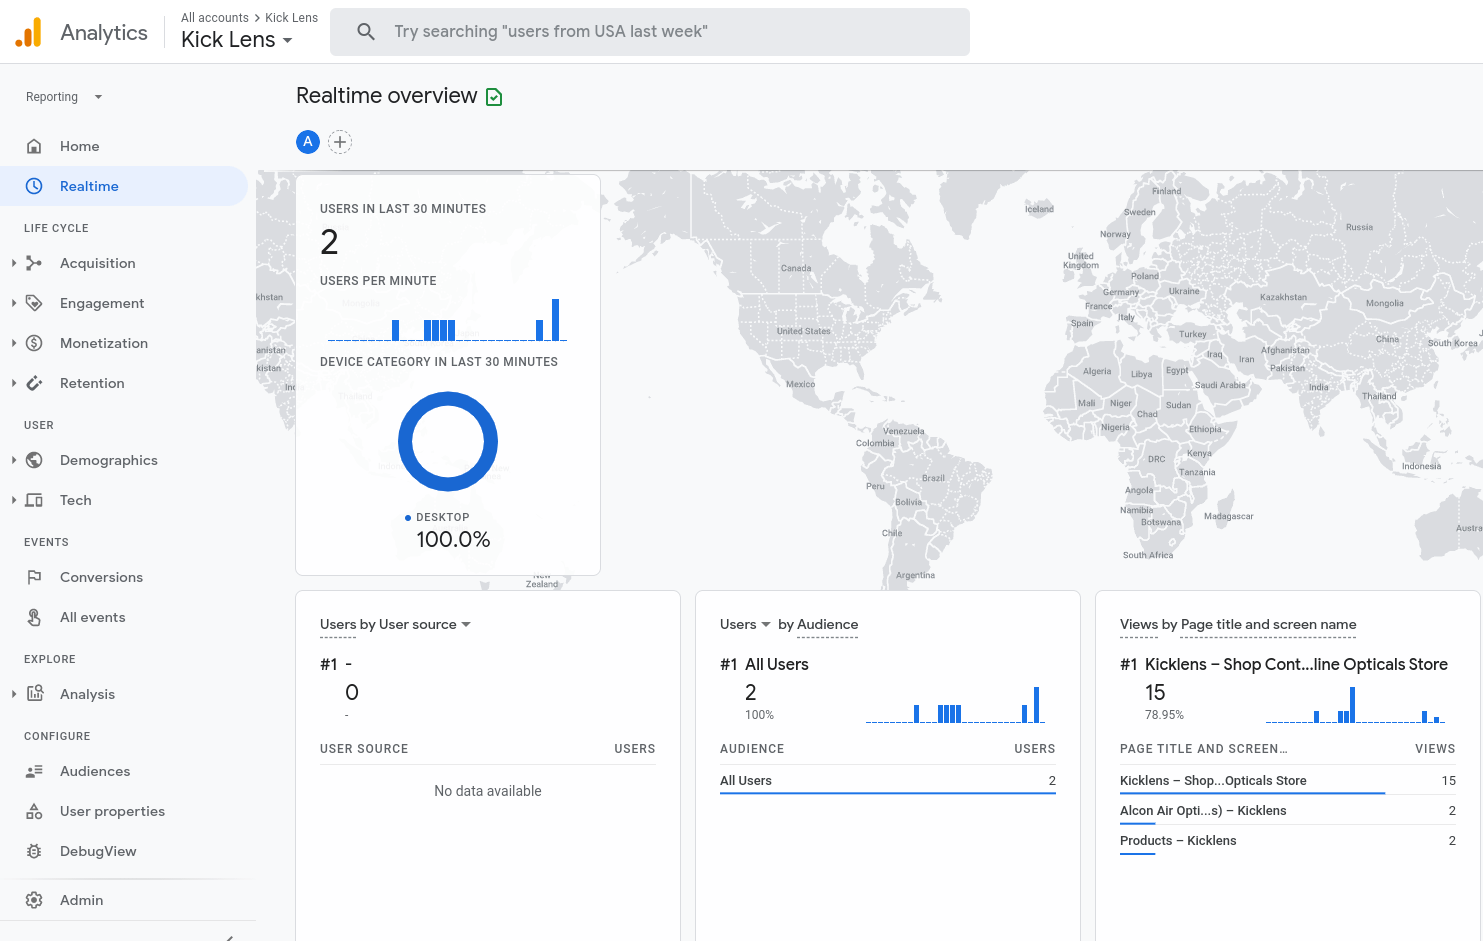Click the Acquisition icon in sidebar
The width and height of the screenshot is (1483, 941).
click(34, 263)
